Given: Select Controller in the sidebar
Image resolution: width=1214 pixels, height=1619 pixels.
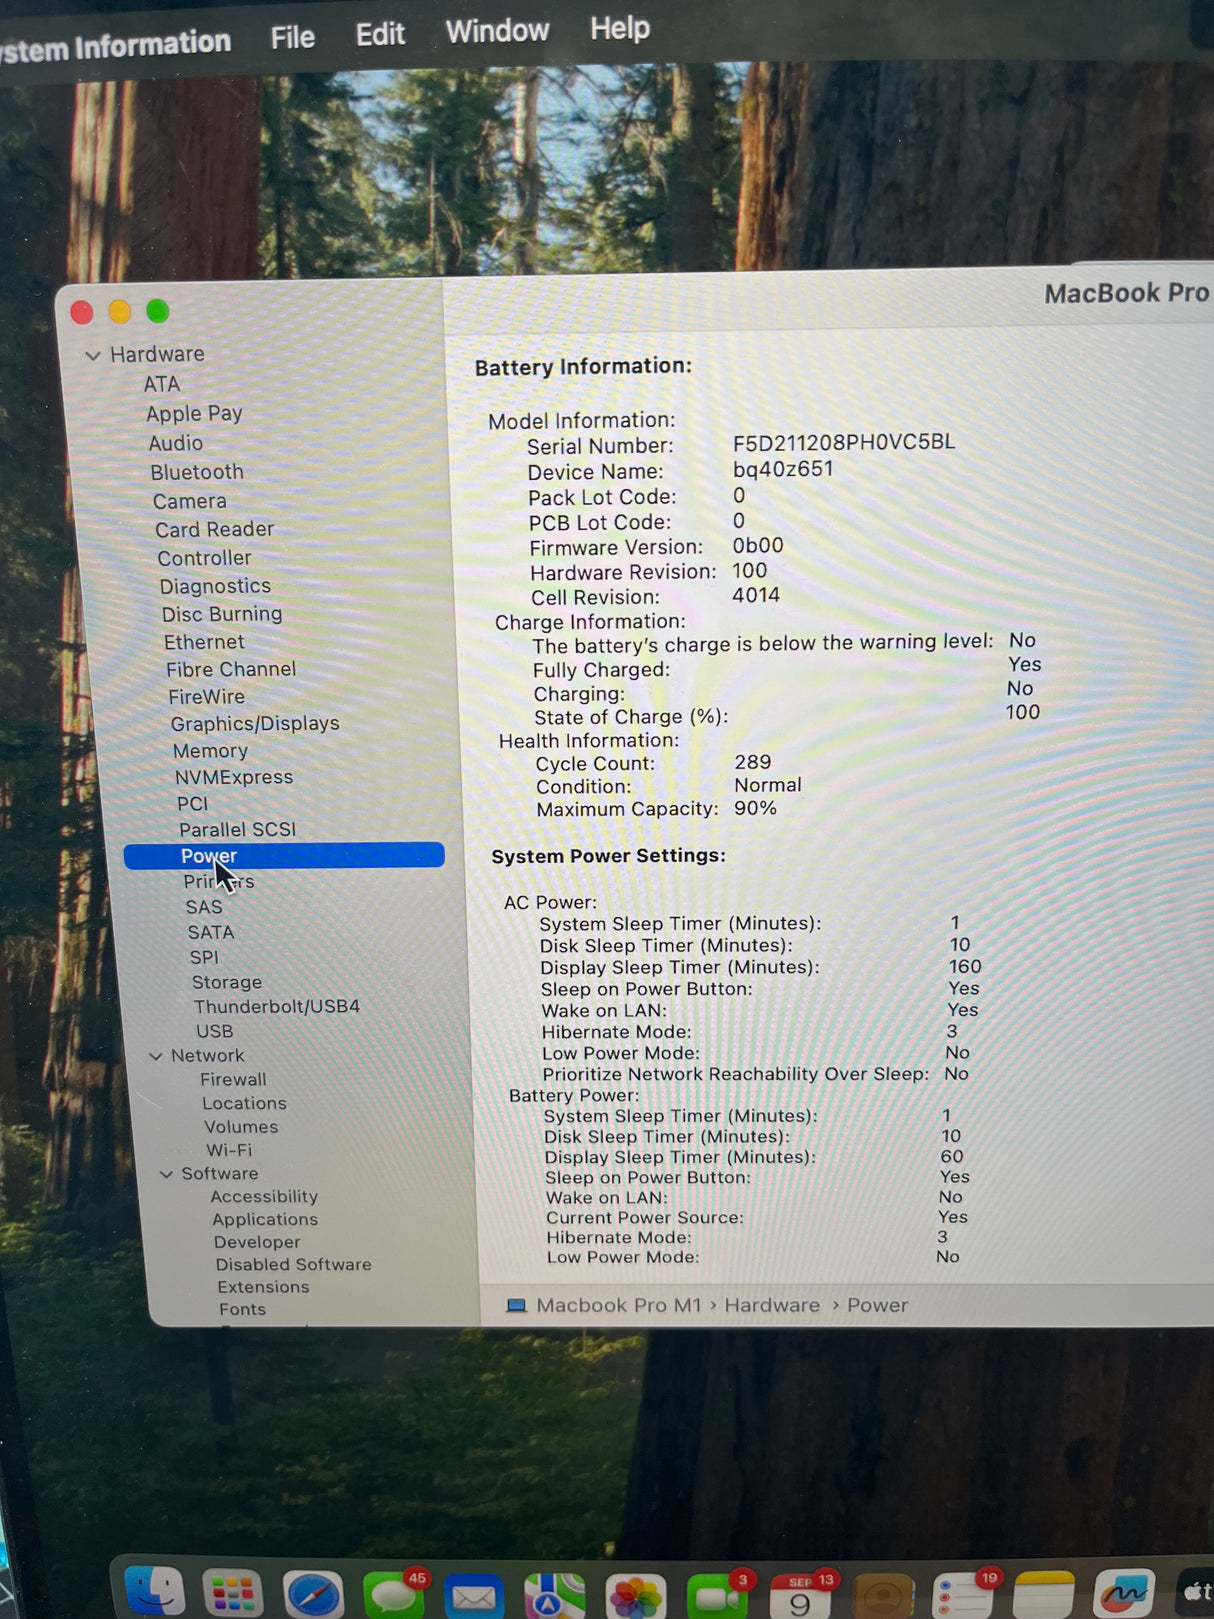Looking at the screenshot, I should [x=204, y=558].
